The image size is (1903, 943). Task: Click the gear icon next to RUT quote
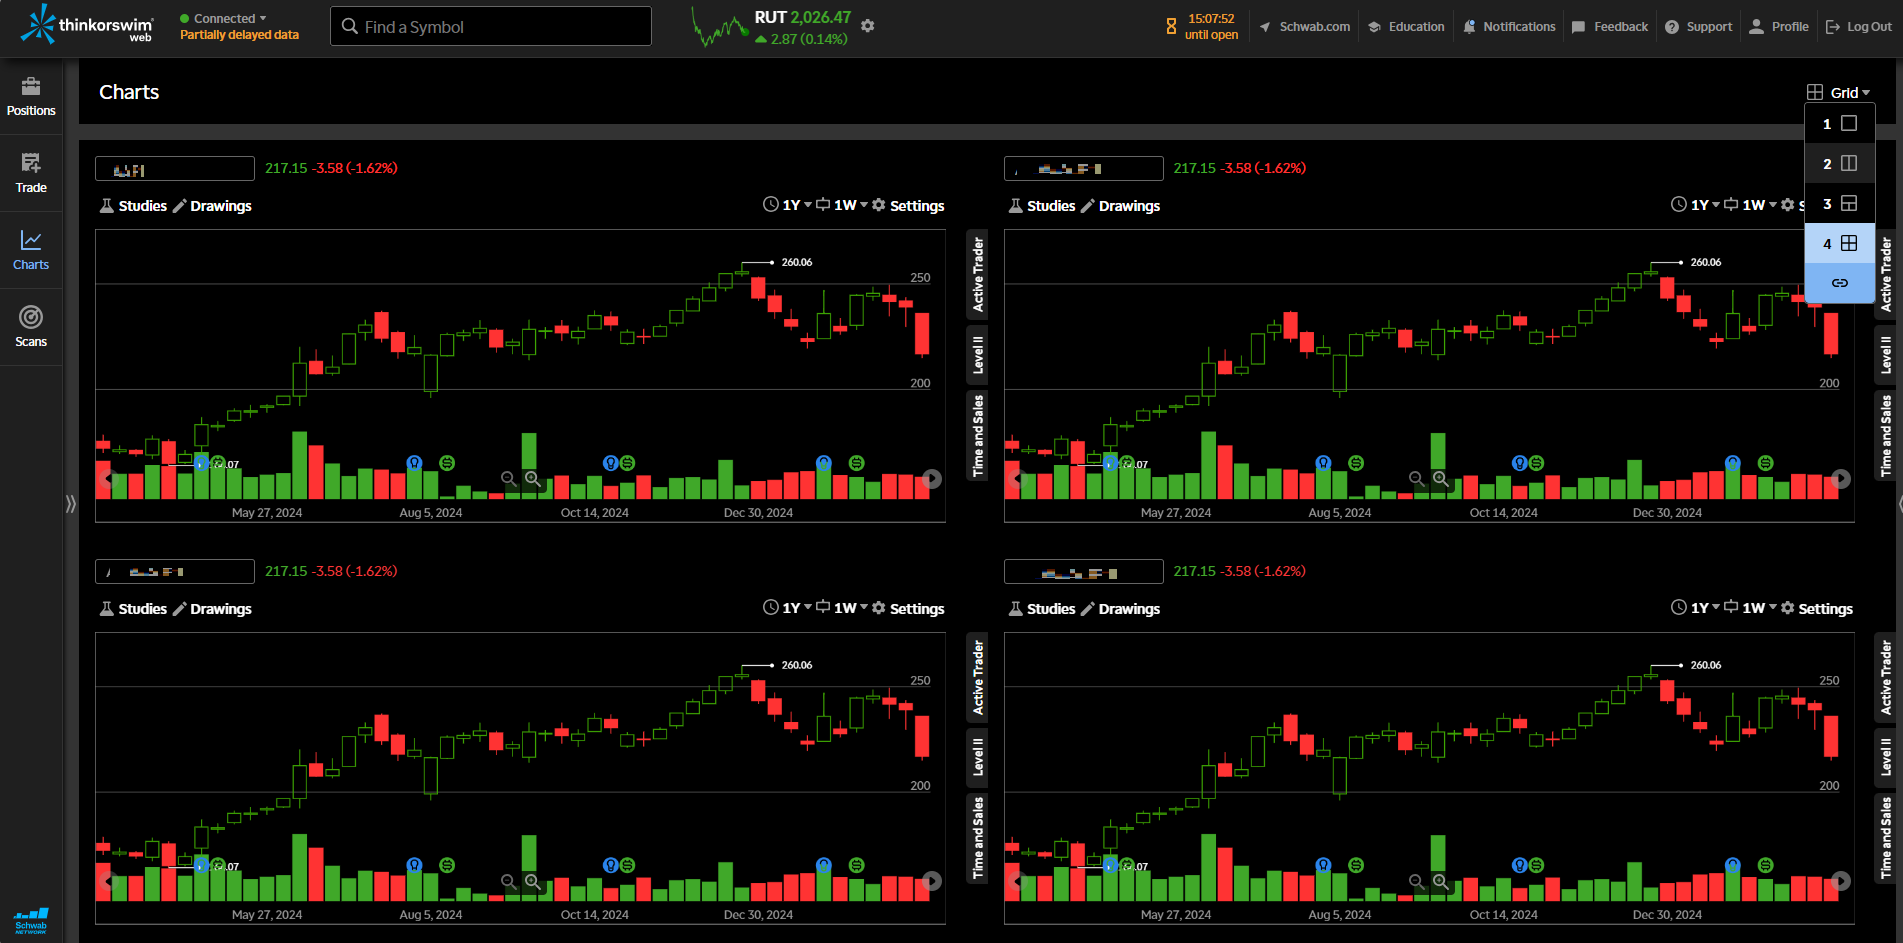[868, 26]
